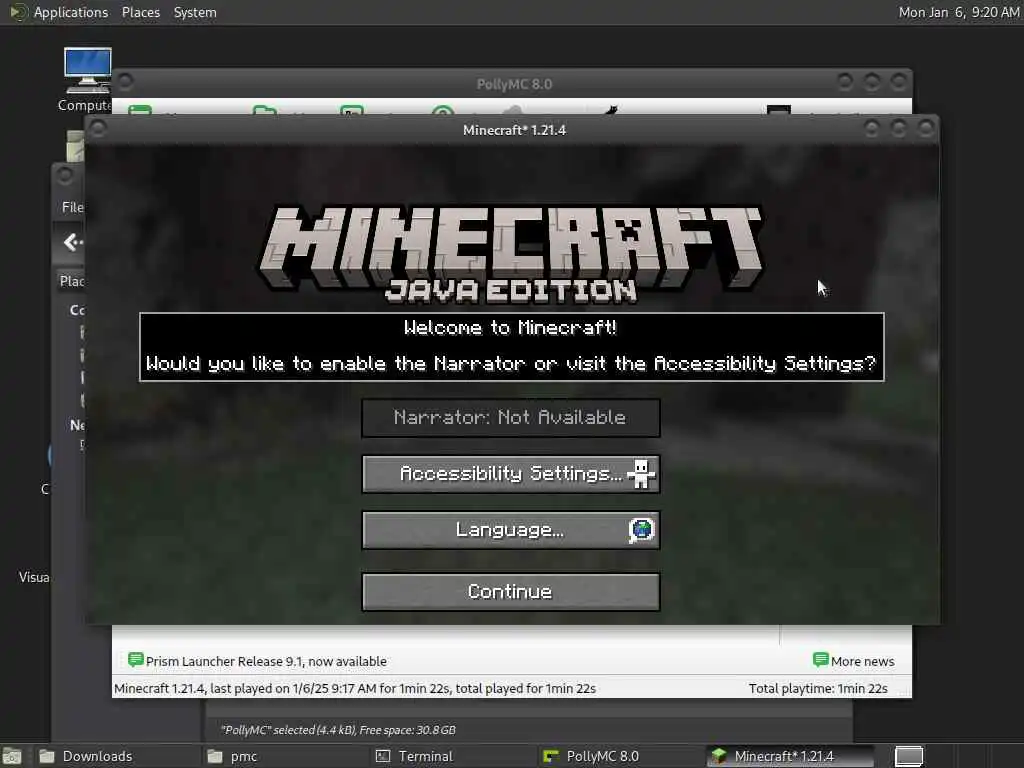Click More news in PollyMC window
This screenshot has width=1024, height=768.
click(862, 662)
